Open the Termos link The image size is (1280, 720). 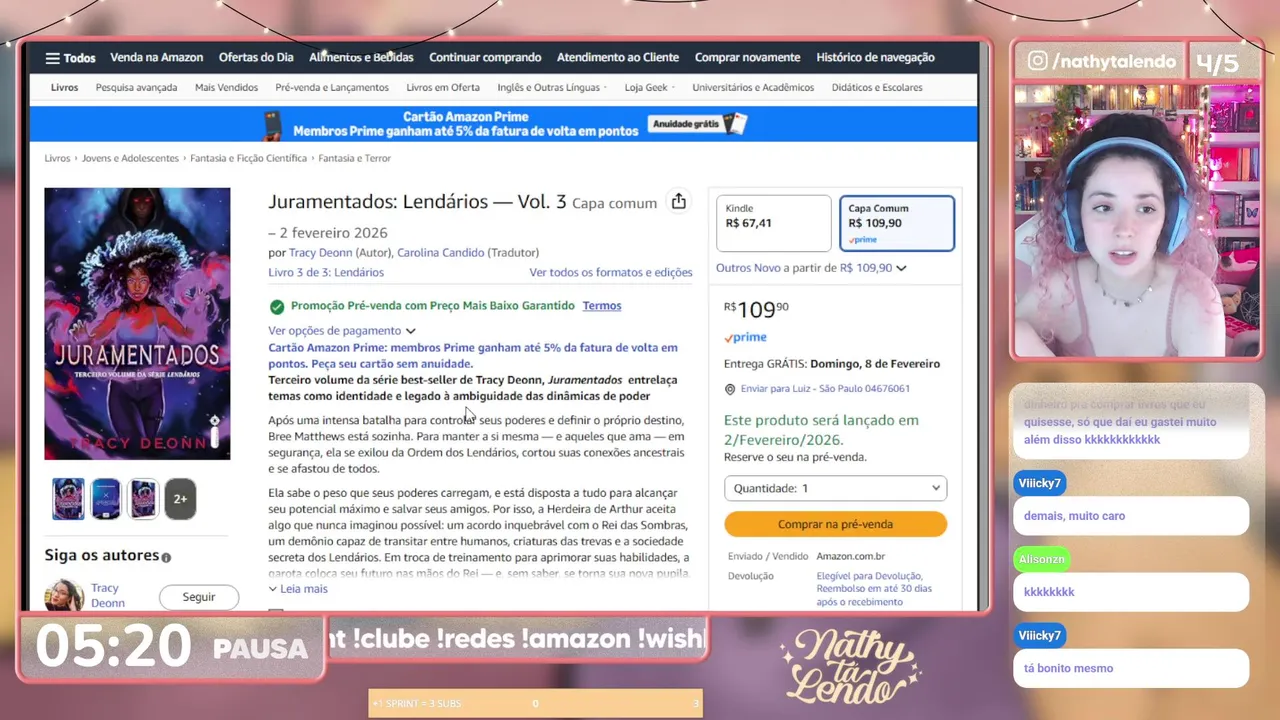tap(602, 306)
